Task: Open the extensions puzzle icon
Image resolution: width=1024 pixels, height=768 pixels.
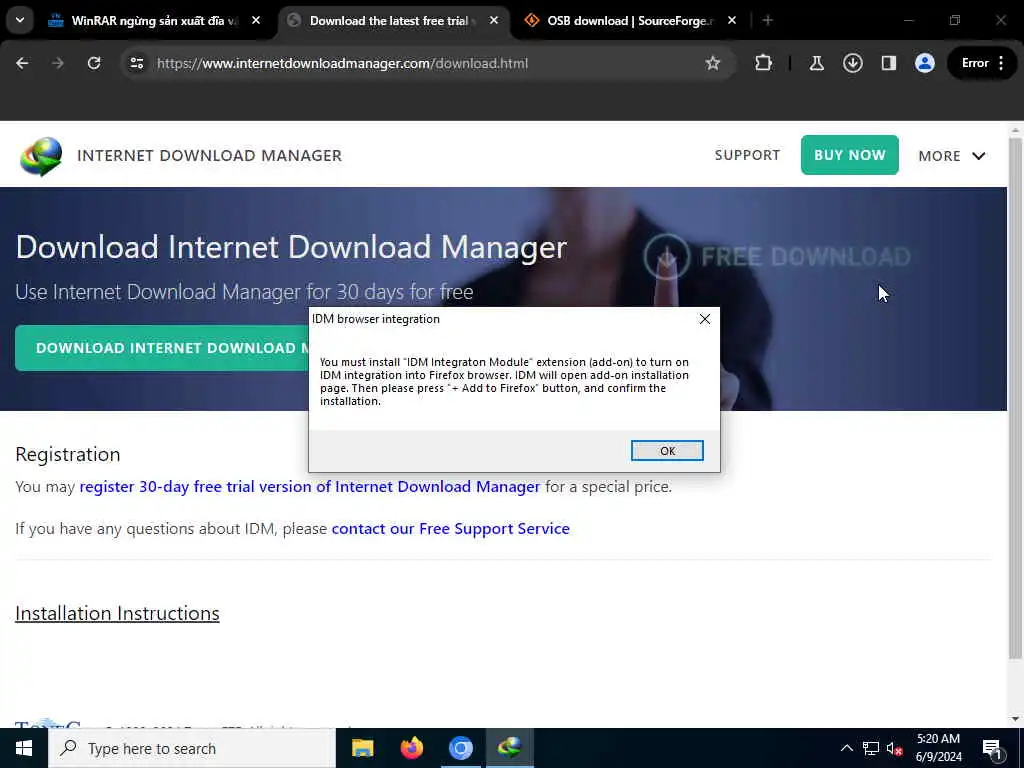Action: pyautogui.click(x=763, y=63)
